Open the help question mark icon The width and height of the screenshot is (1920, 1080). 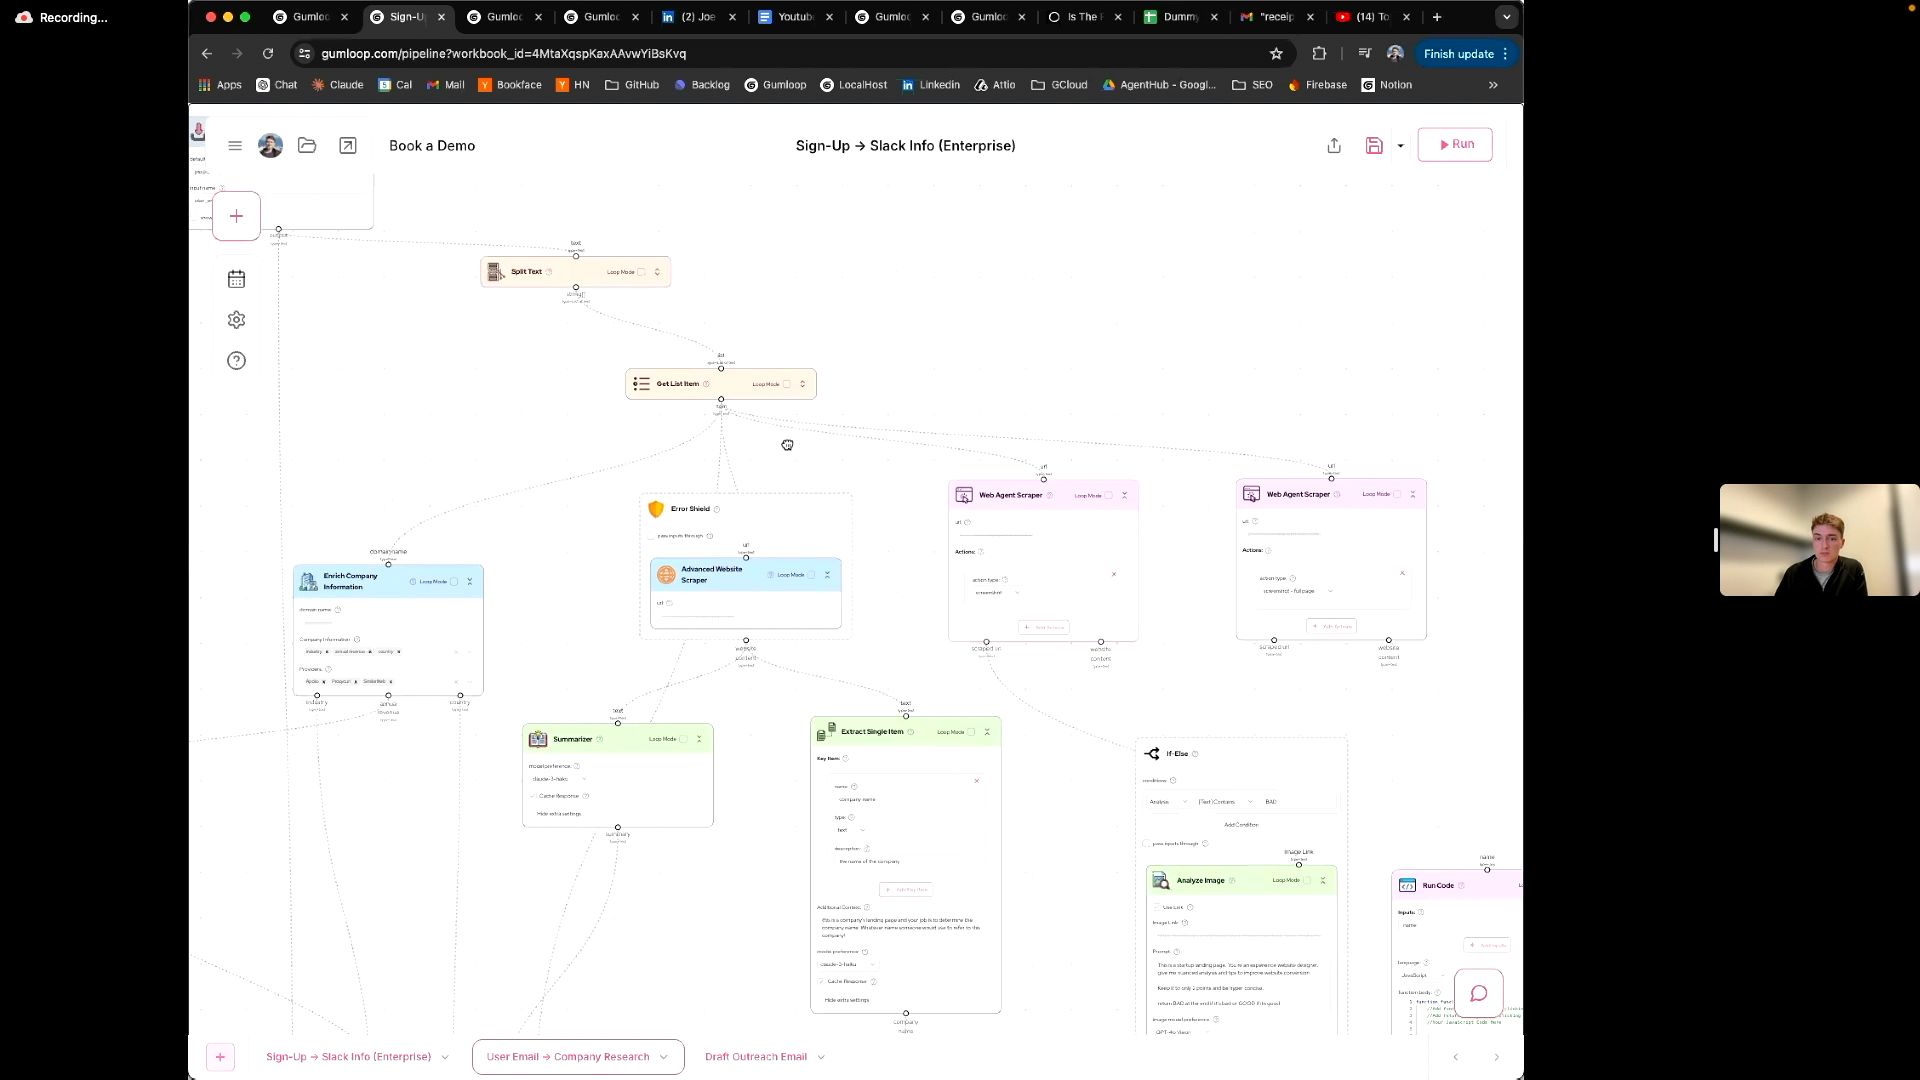click(x=236, y=361)
